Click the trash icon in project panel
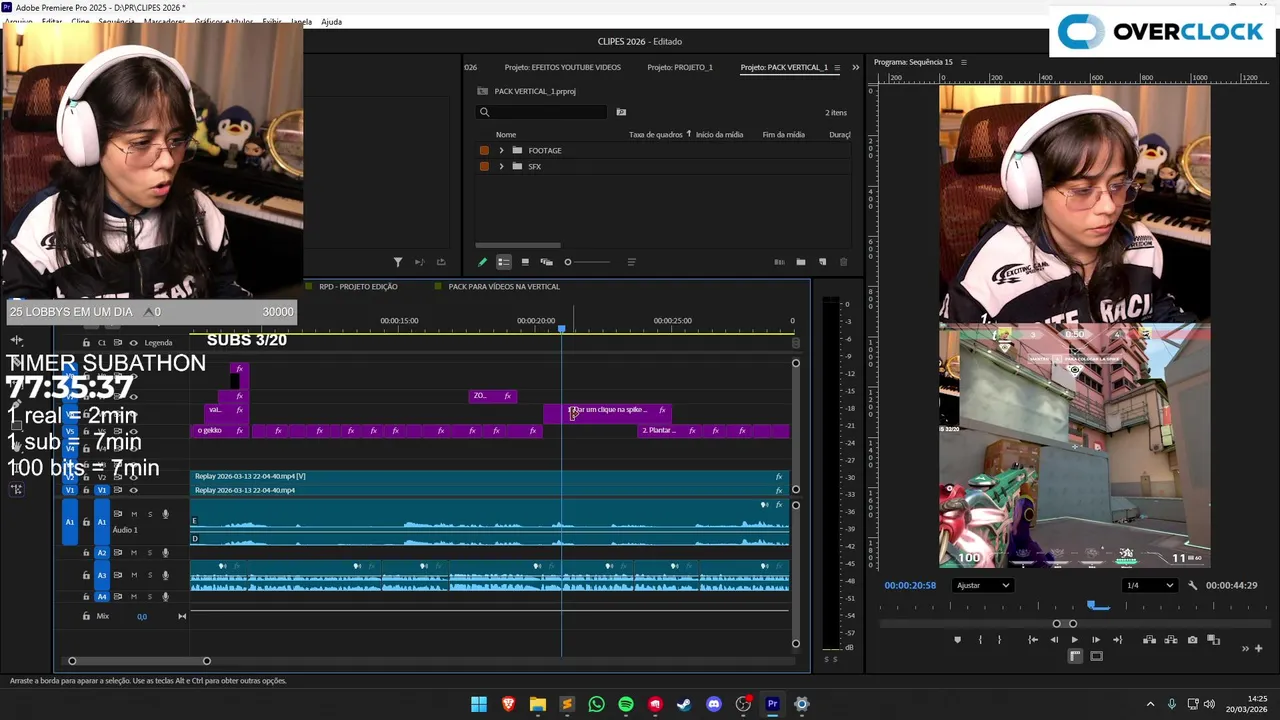Image resolution: width=1280 pixels, height=720 pixels. point(843,262)
